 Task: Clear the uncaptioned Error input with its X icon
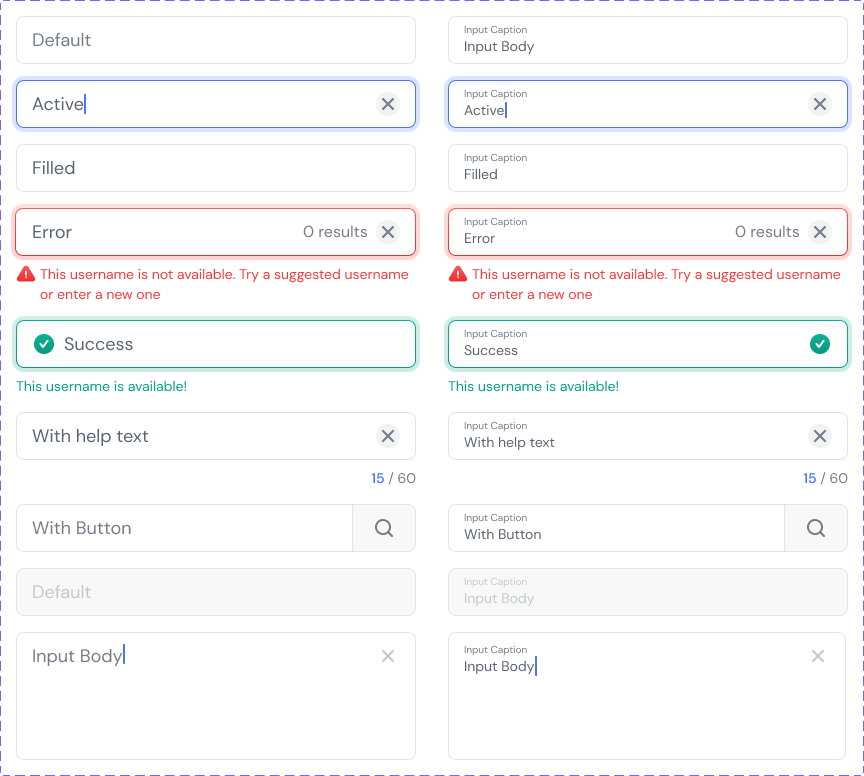click(388, 232)
